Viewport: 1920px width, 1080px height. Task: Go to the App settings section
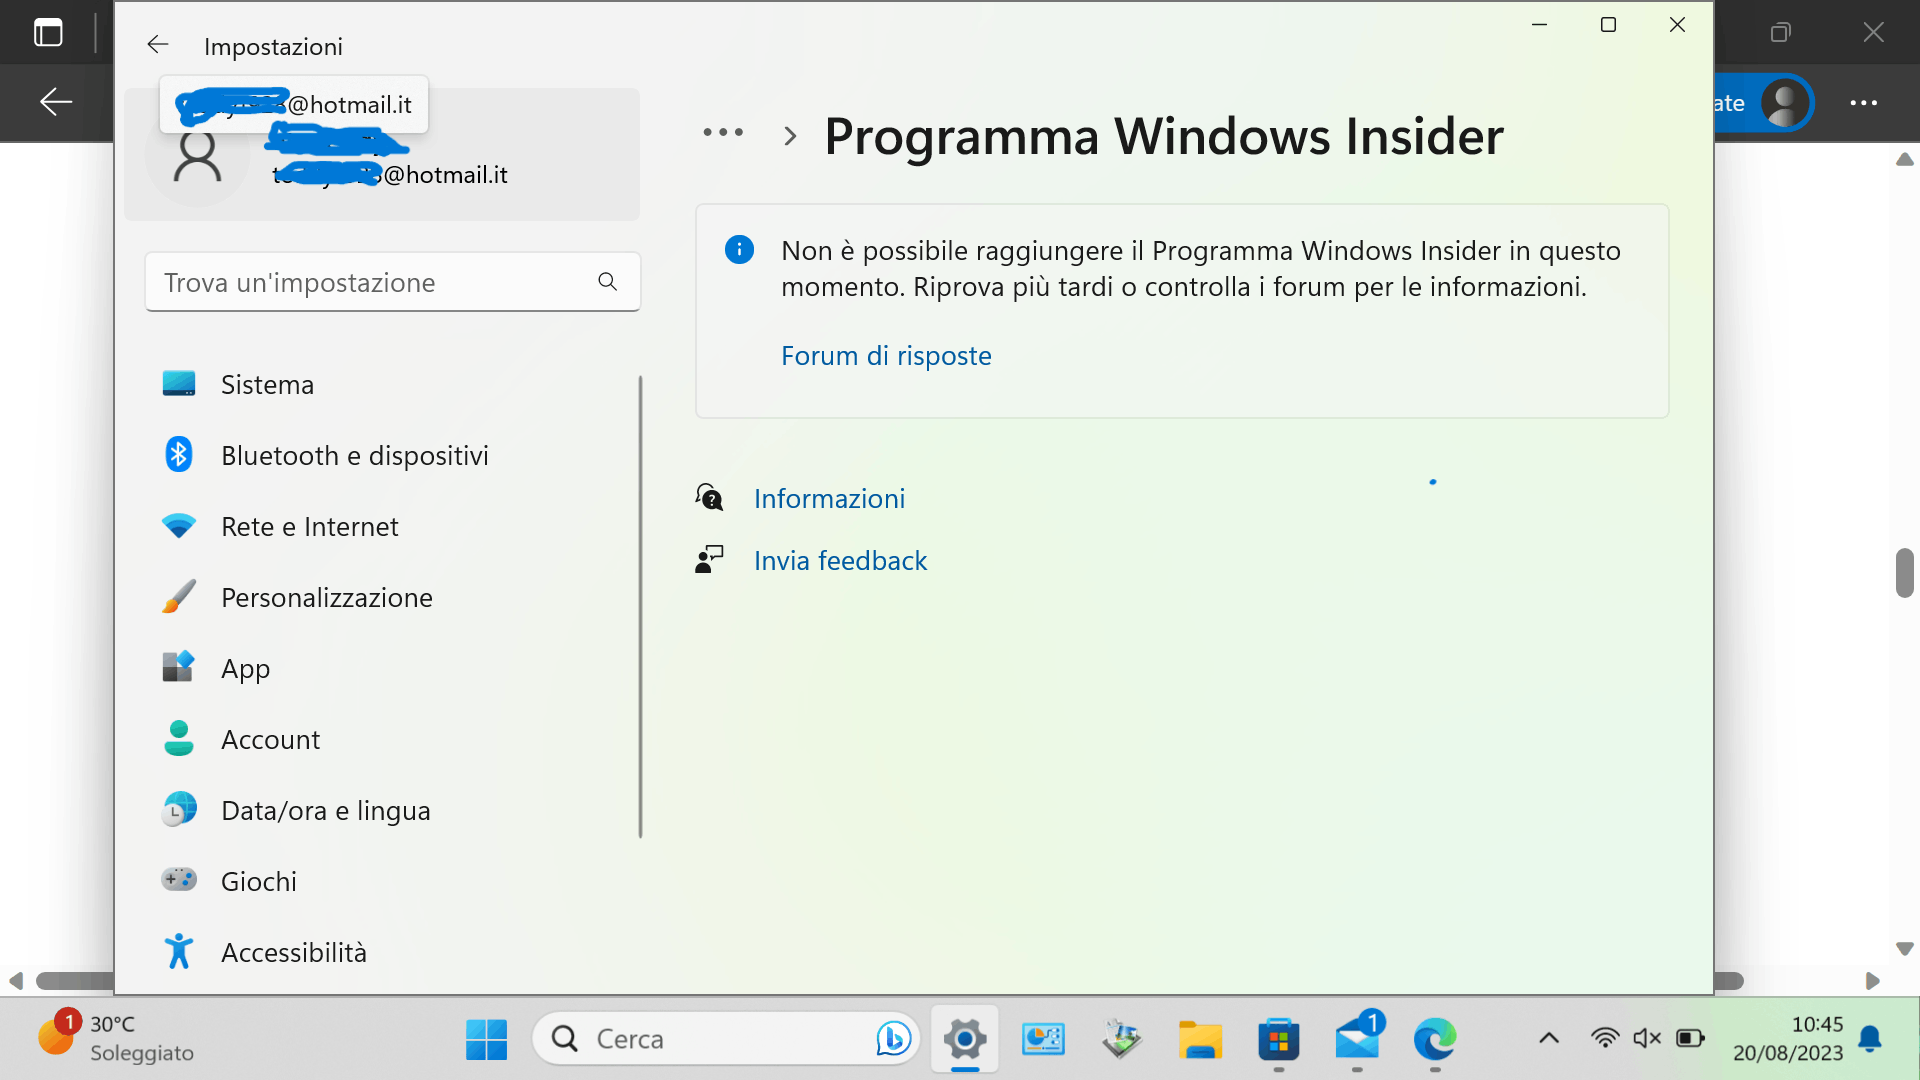245,669
